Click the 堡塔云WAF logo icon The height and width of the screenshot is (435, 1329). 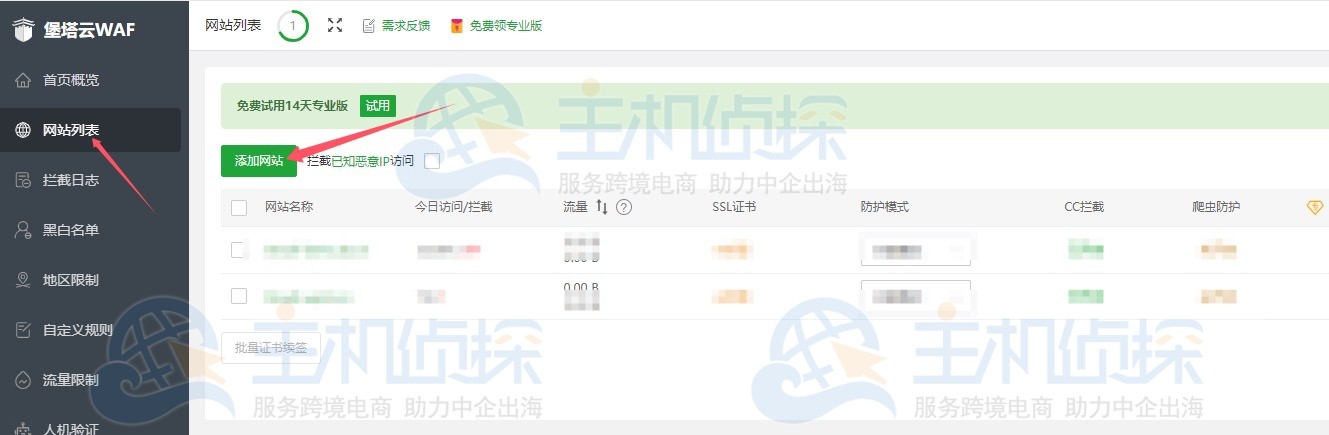coord(23,29)
